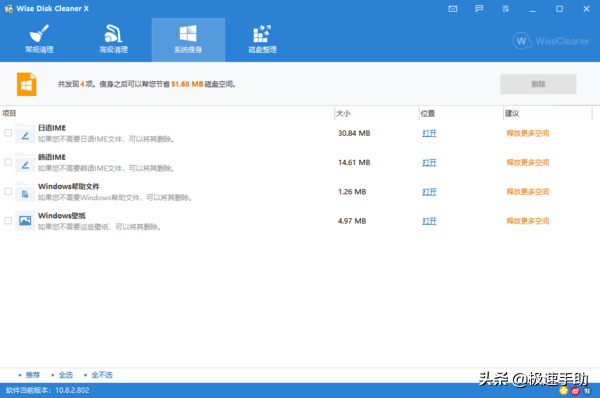Open the location of Windows壁纸
Screen dimensions: 600x398
[x=429, y=221]
